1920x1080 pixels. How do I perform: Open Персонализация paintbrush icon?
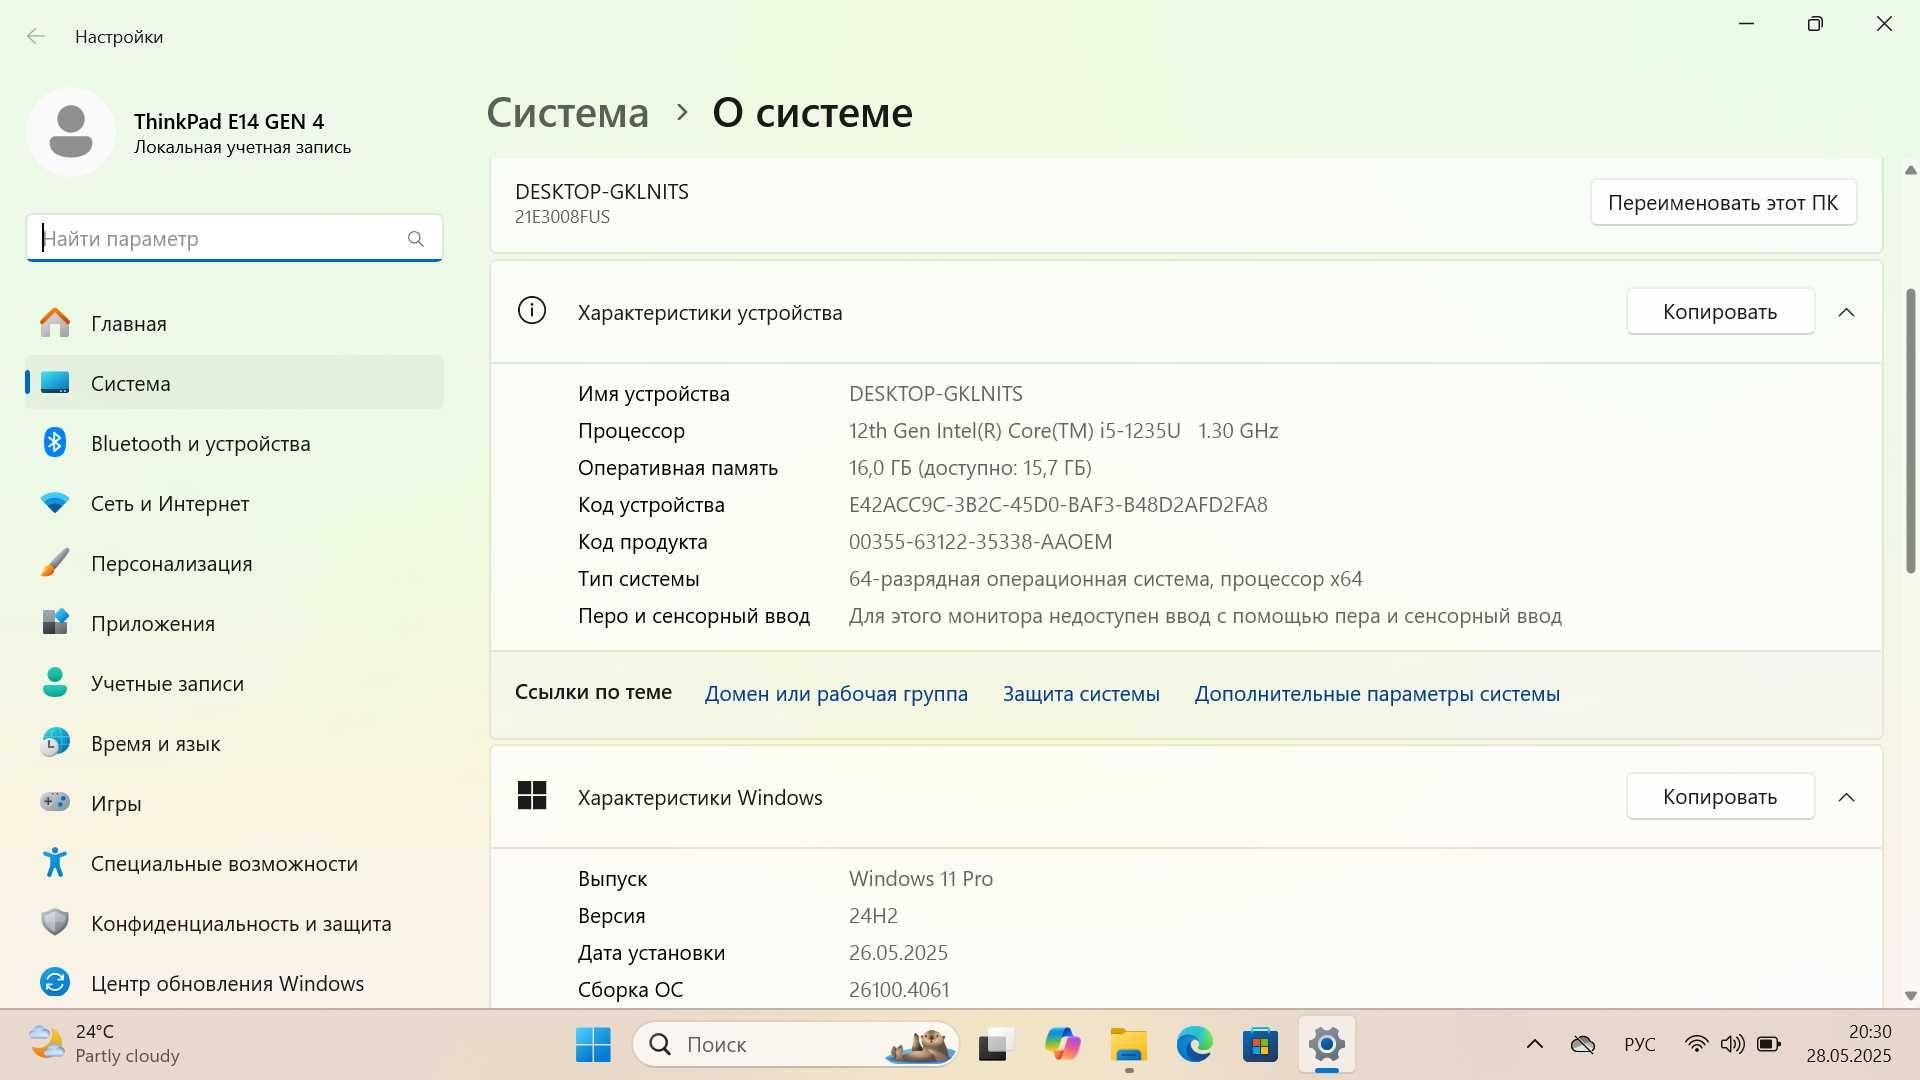tap(55, 563)
